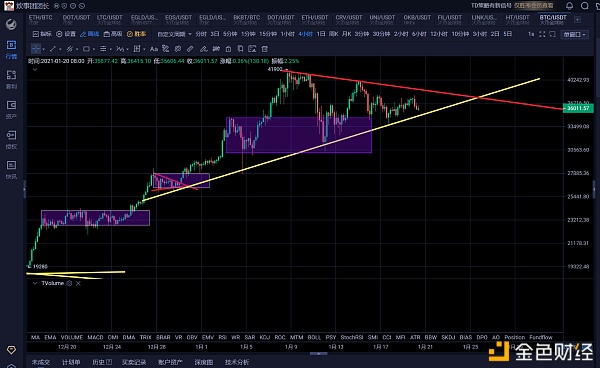Open the notification bell
Screen dimensions: 600x368
(x=569, y=6)
